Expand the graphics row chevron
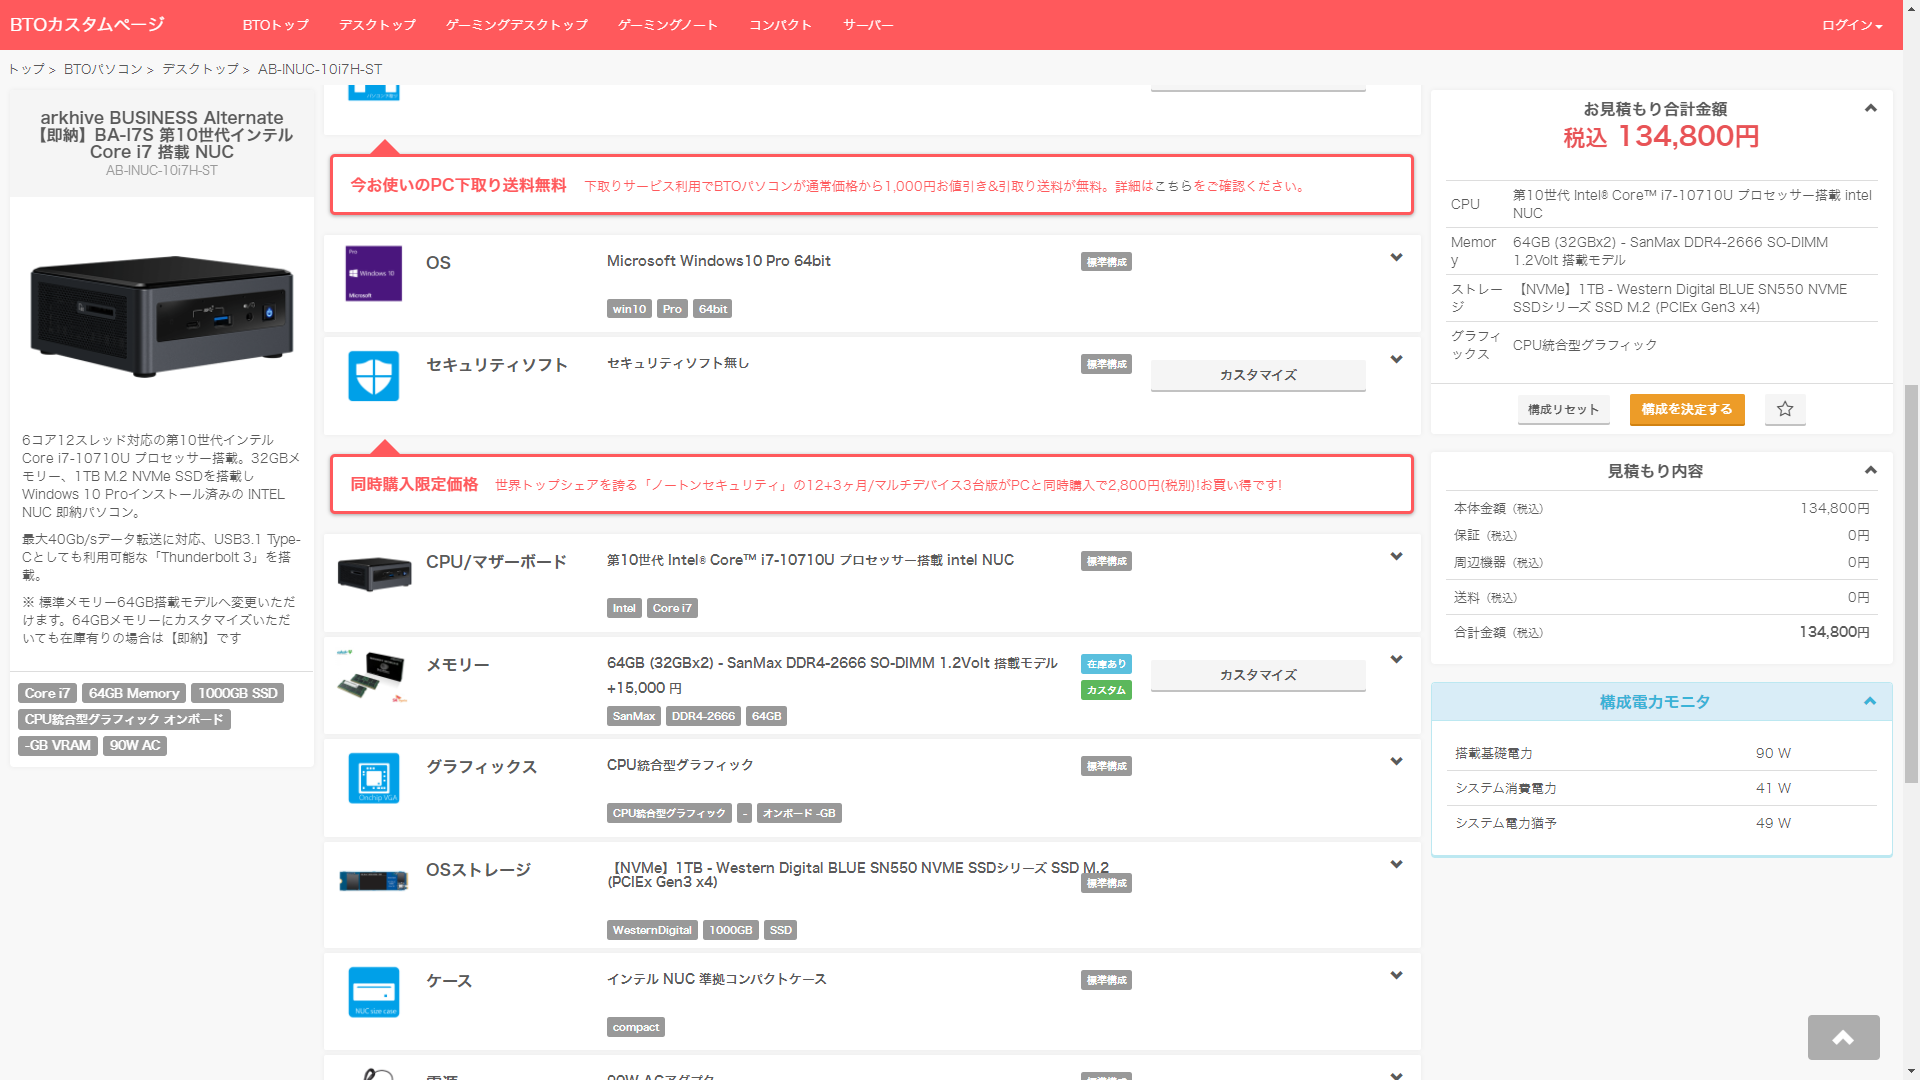 [x=1396, y=762]
